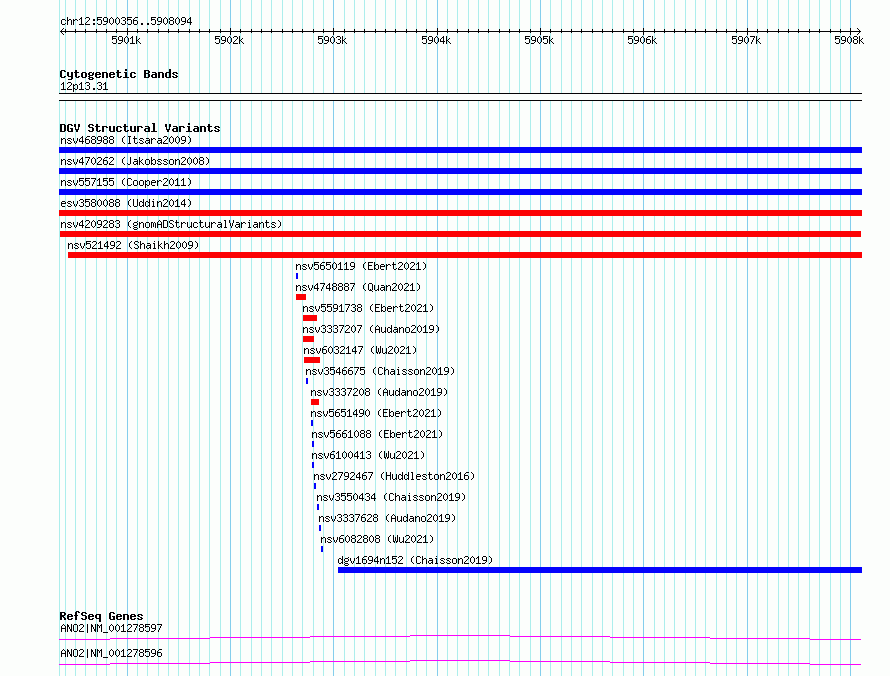Select the blue bar under nsv557155

tap(460, 192)
